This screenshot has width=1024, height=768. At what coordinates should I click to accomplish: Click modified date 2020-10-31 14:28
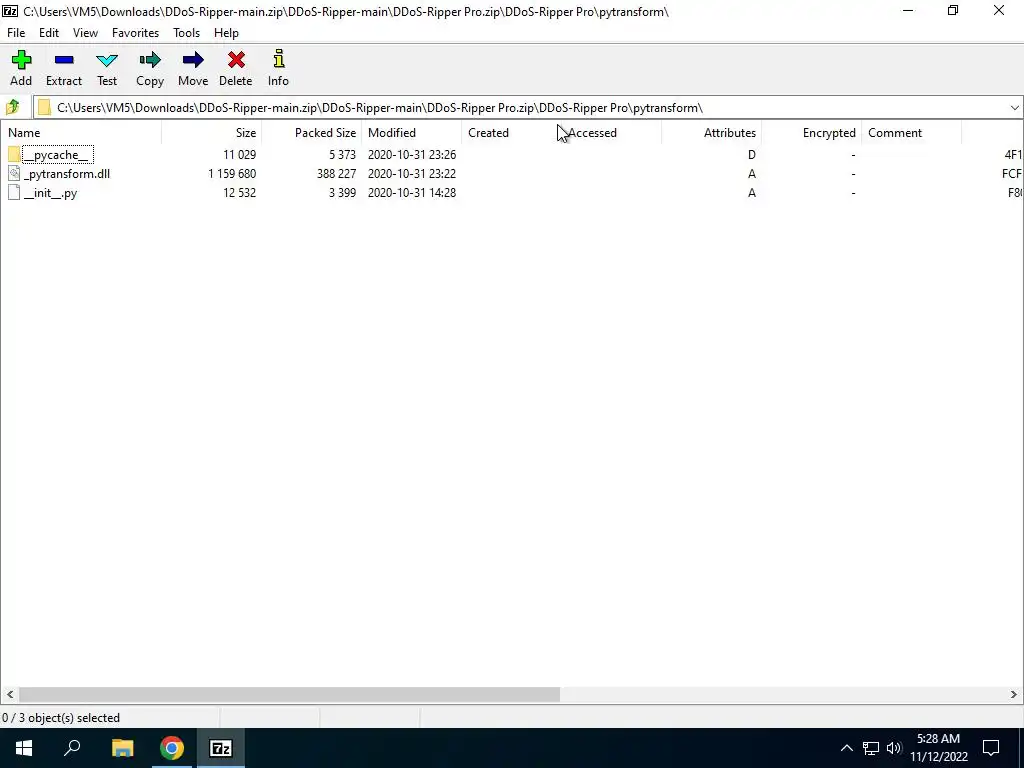point(411,193)
